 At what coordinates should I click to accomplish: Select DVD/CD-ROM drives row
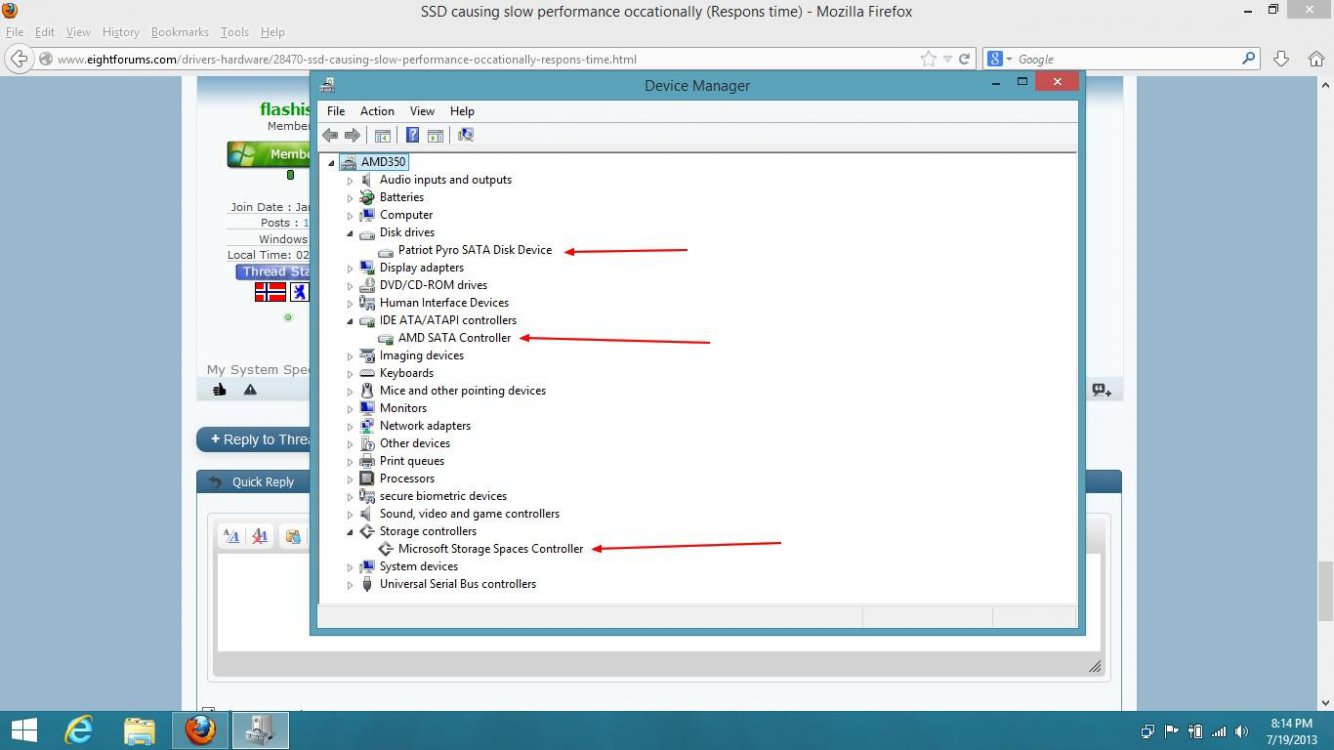click(x=433, y=285)
